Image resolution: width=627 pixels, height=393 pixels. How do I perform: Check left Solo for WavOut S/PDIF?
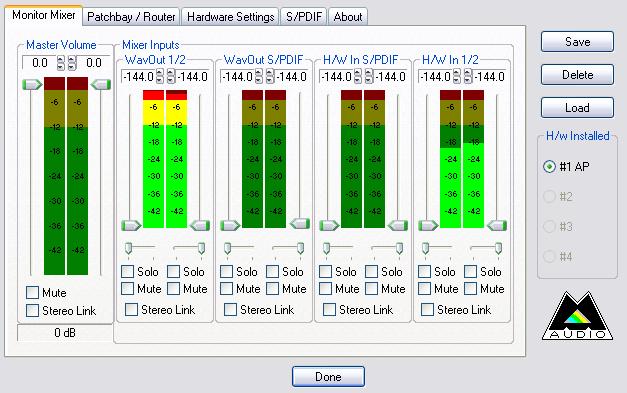[x=226, y=272]
